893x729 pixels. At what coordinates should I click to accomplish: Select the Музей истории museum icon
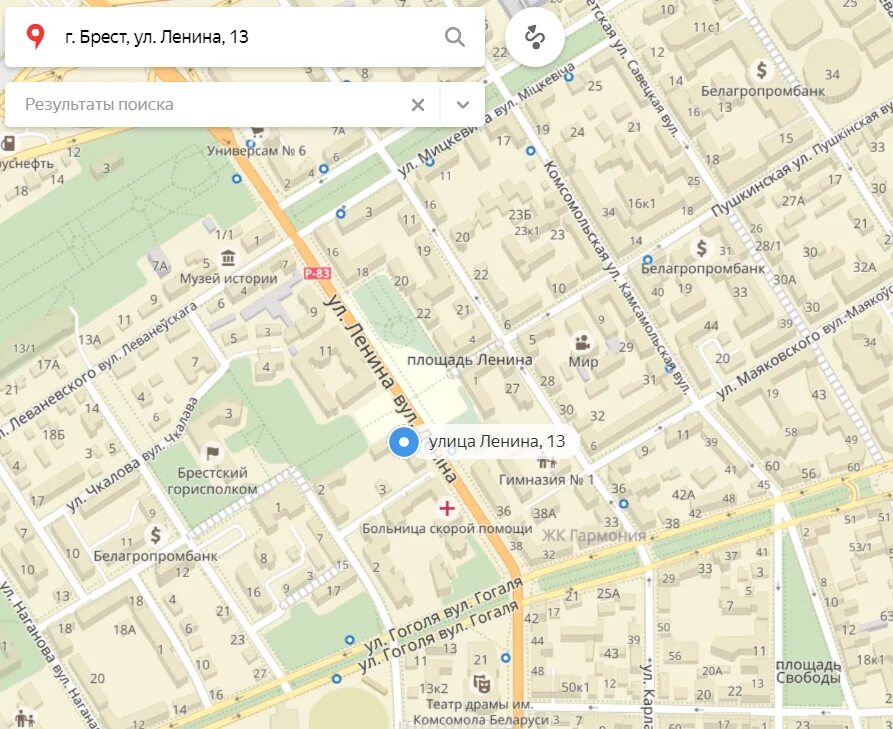228,258
